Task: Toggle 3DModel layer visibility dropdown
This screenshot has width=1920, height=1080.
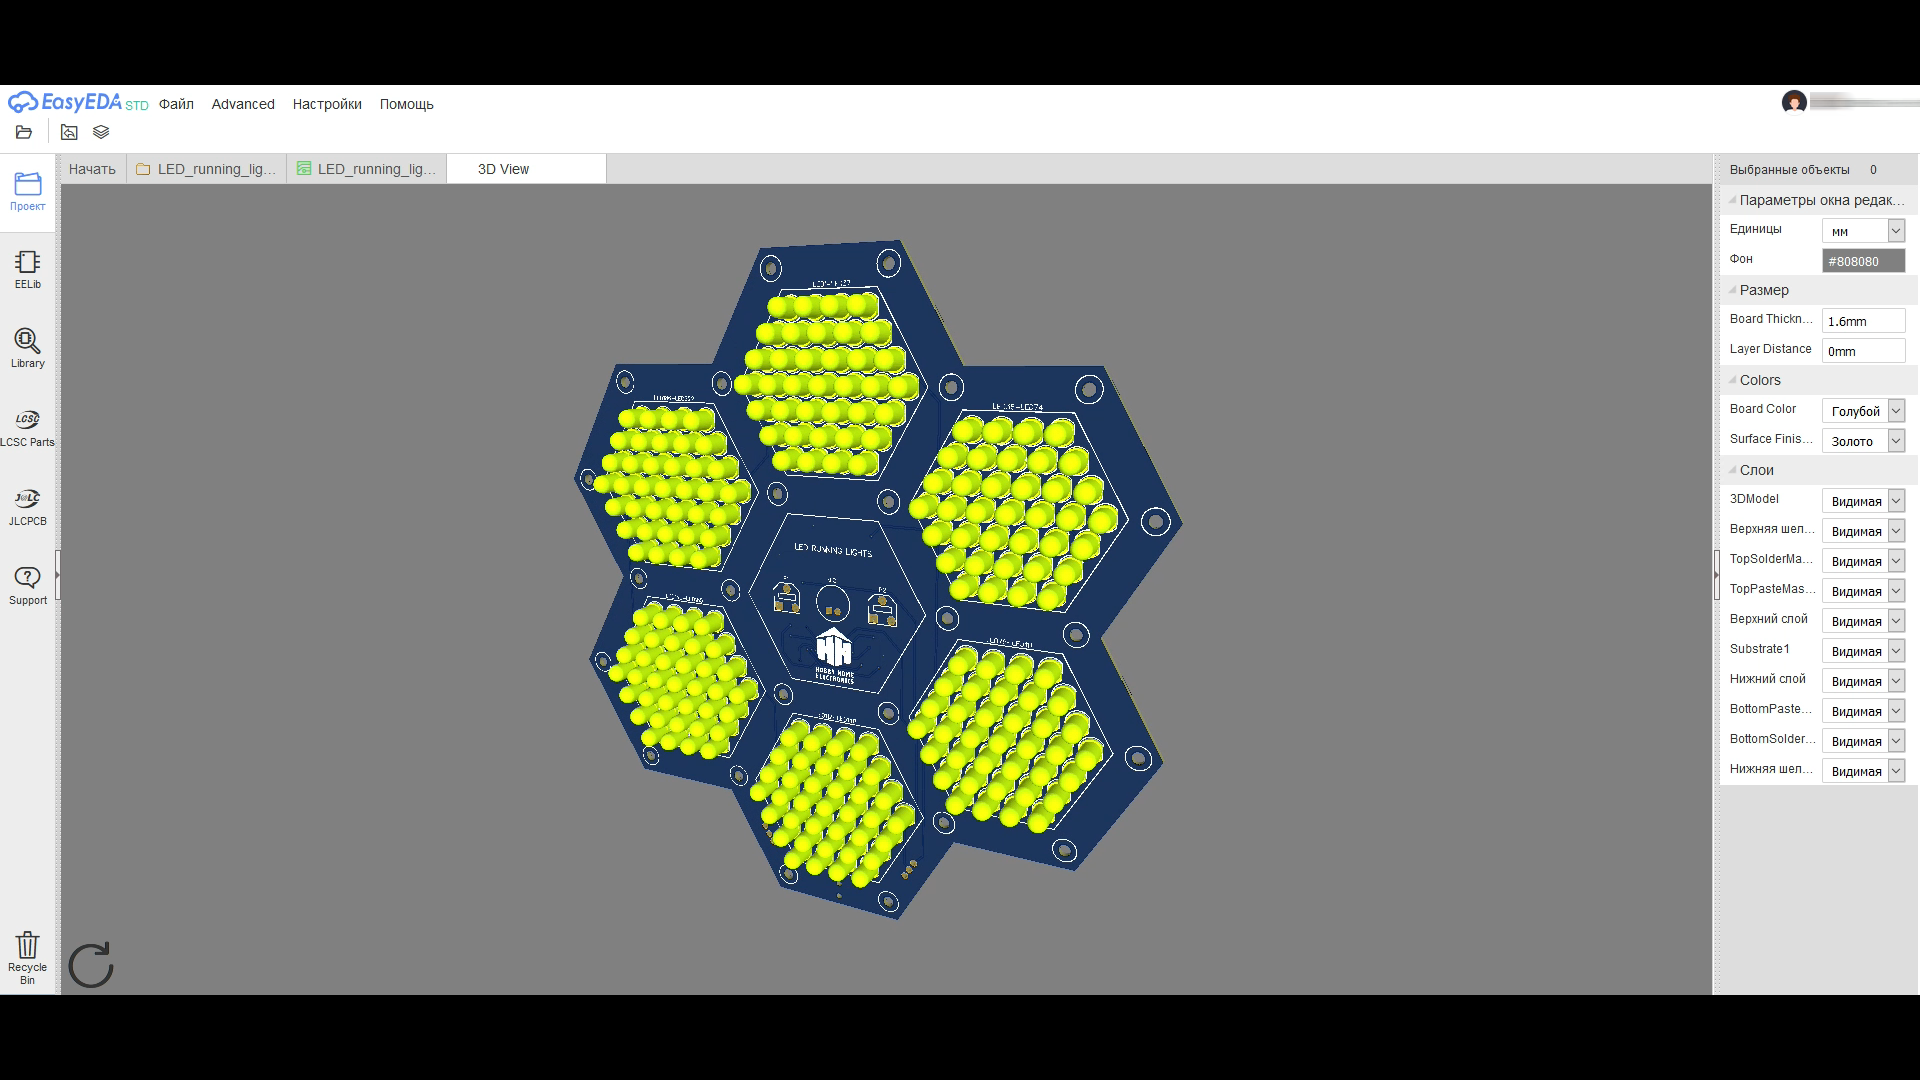Action: [1863, 501]
